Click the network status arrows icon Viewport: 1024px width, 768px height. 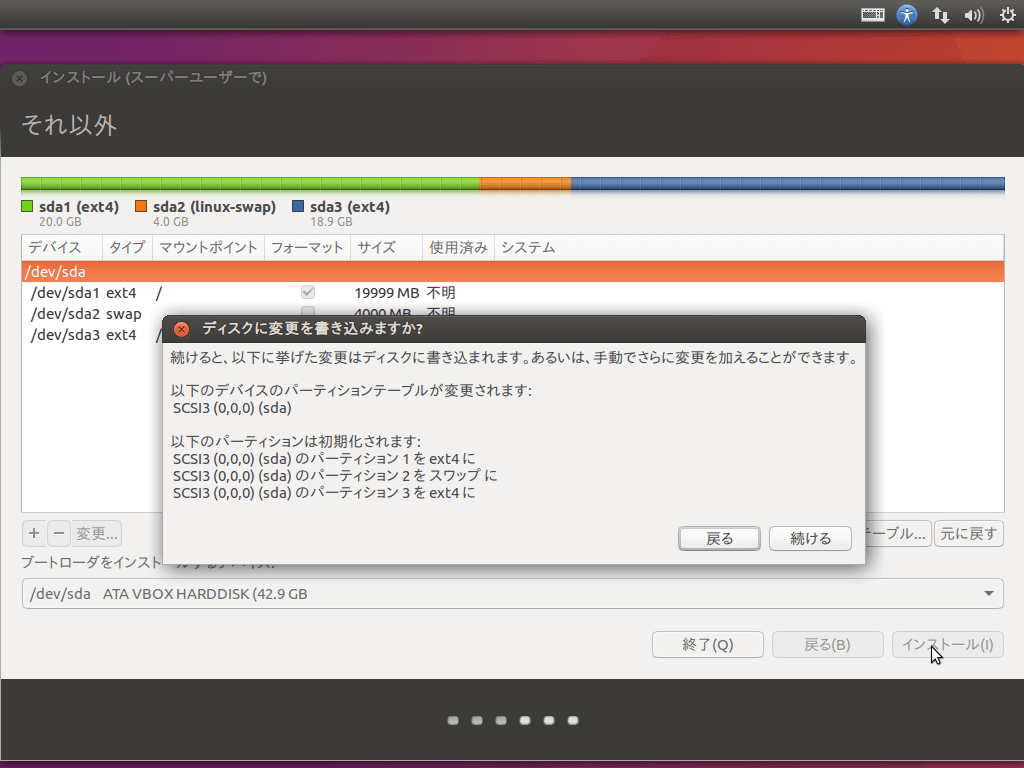pos(940,14)
